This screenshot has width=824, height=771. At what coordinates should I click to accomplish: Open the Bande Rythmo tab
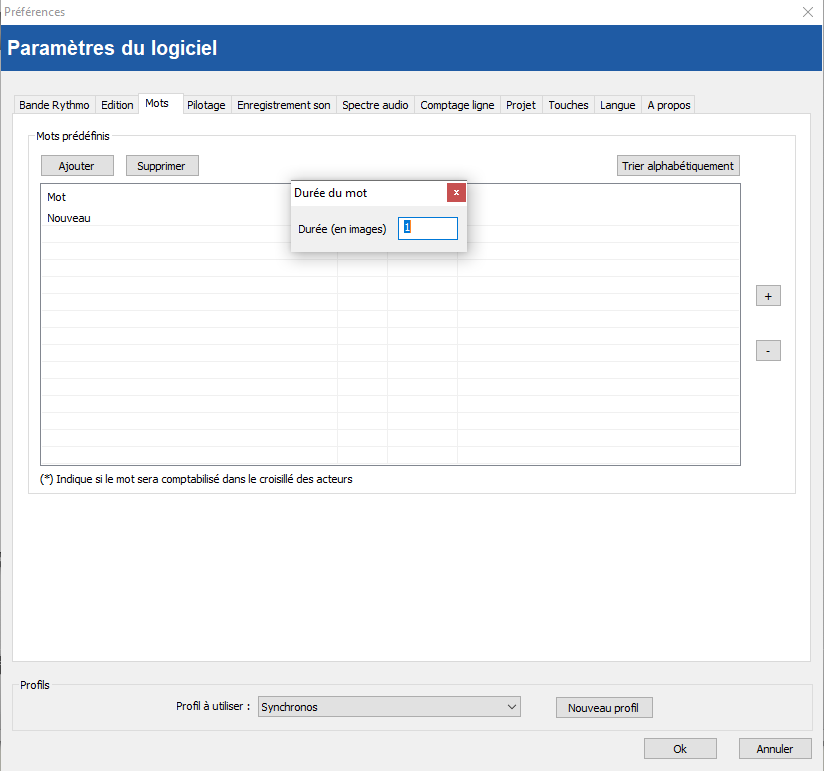point(54,105)
